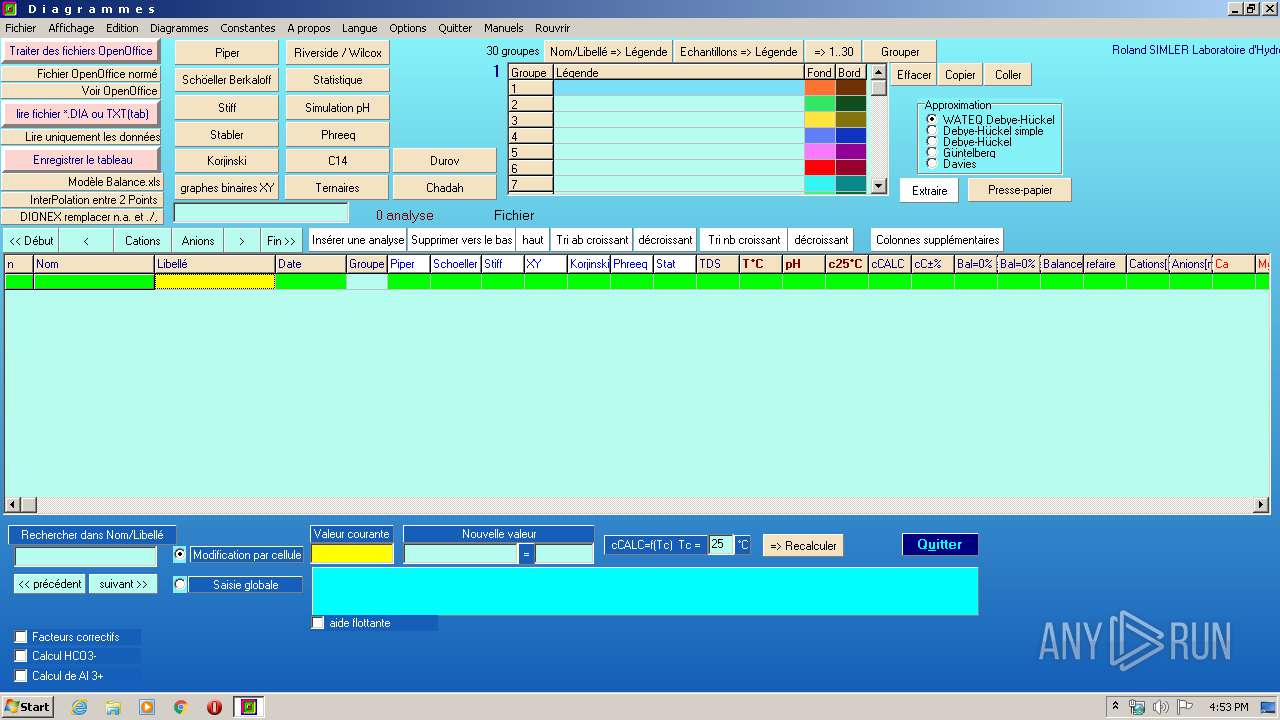The width and height of the screenshot is (1280, 720).
Task: Select WATEQ Debye-Hückel approximation
Action: tap(933, 120)
